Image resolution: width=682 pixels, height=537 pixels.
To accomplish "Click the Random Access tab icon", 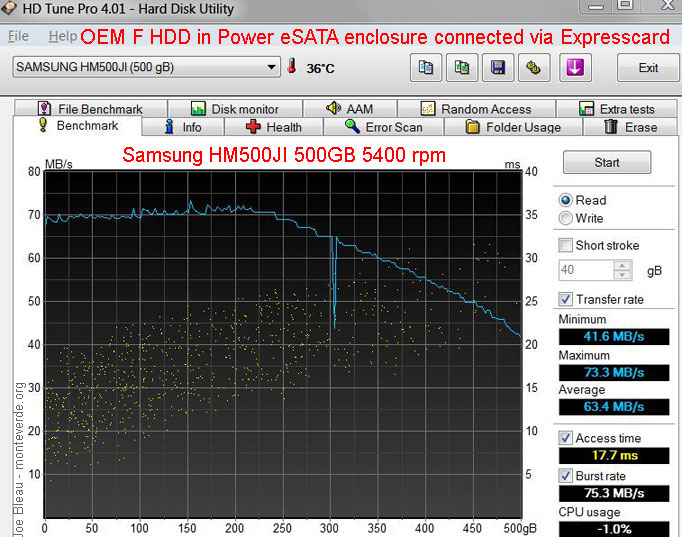I will pyautogui.click(x=428, y=108).
